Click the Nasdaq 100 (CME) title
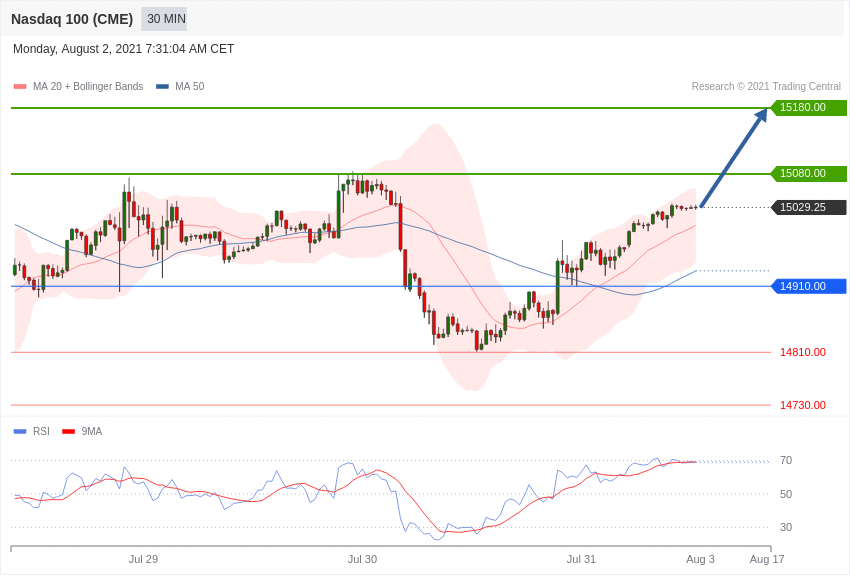 72,19
